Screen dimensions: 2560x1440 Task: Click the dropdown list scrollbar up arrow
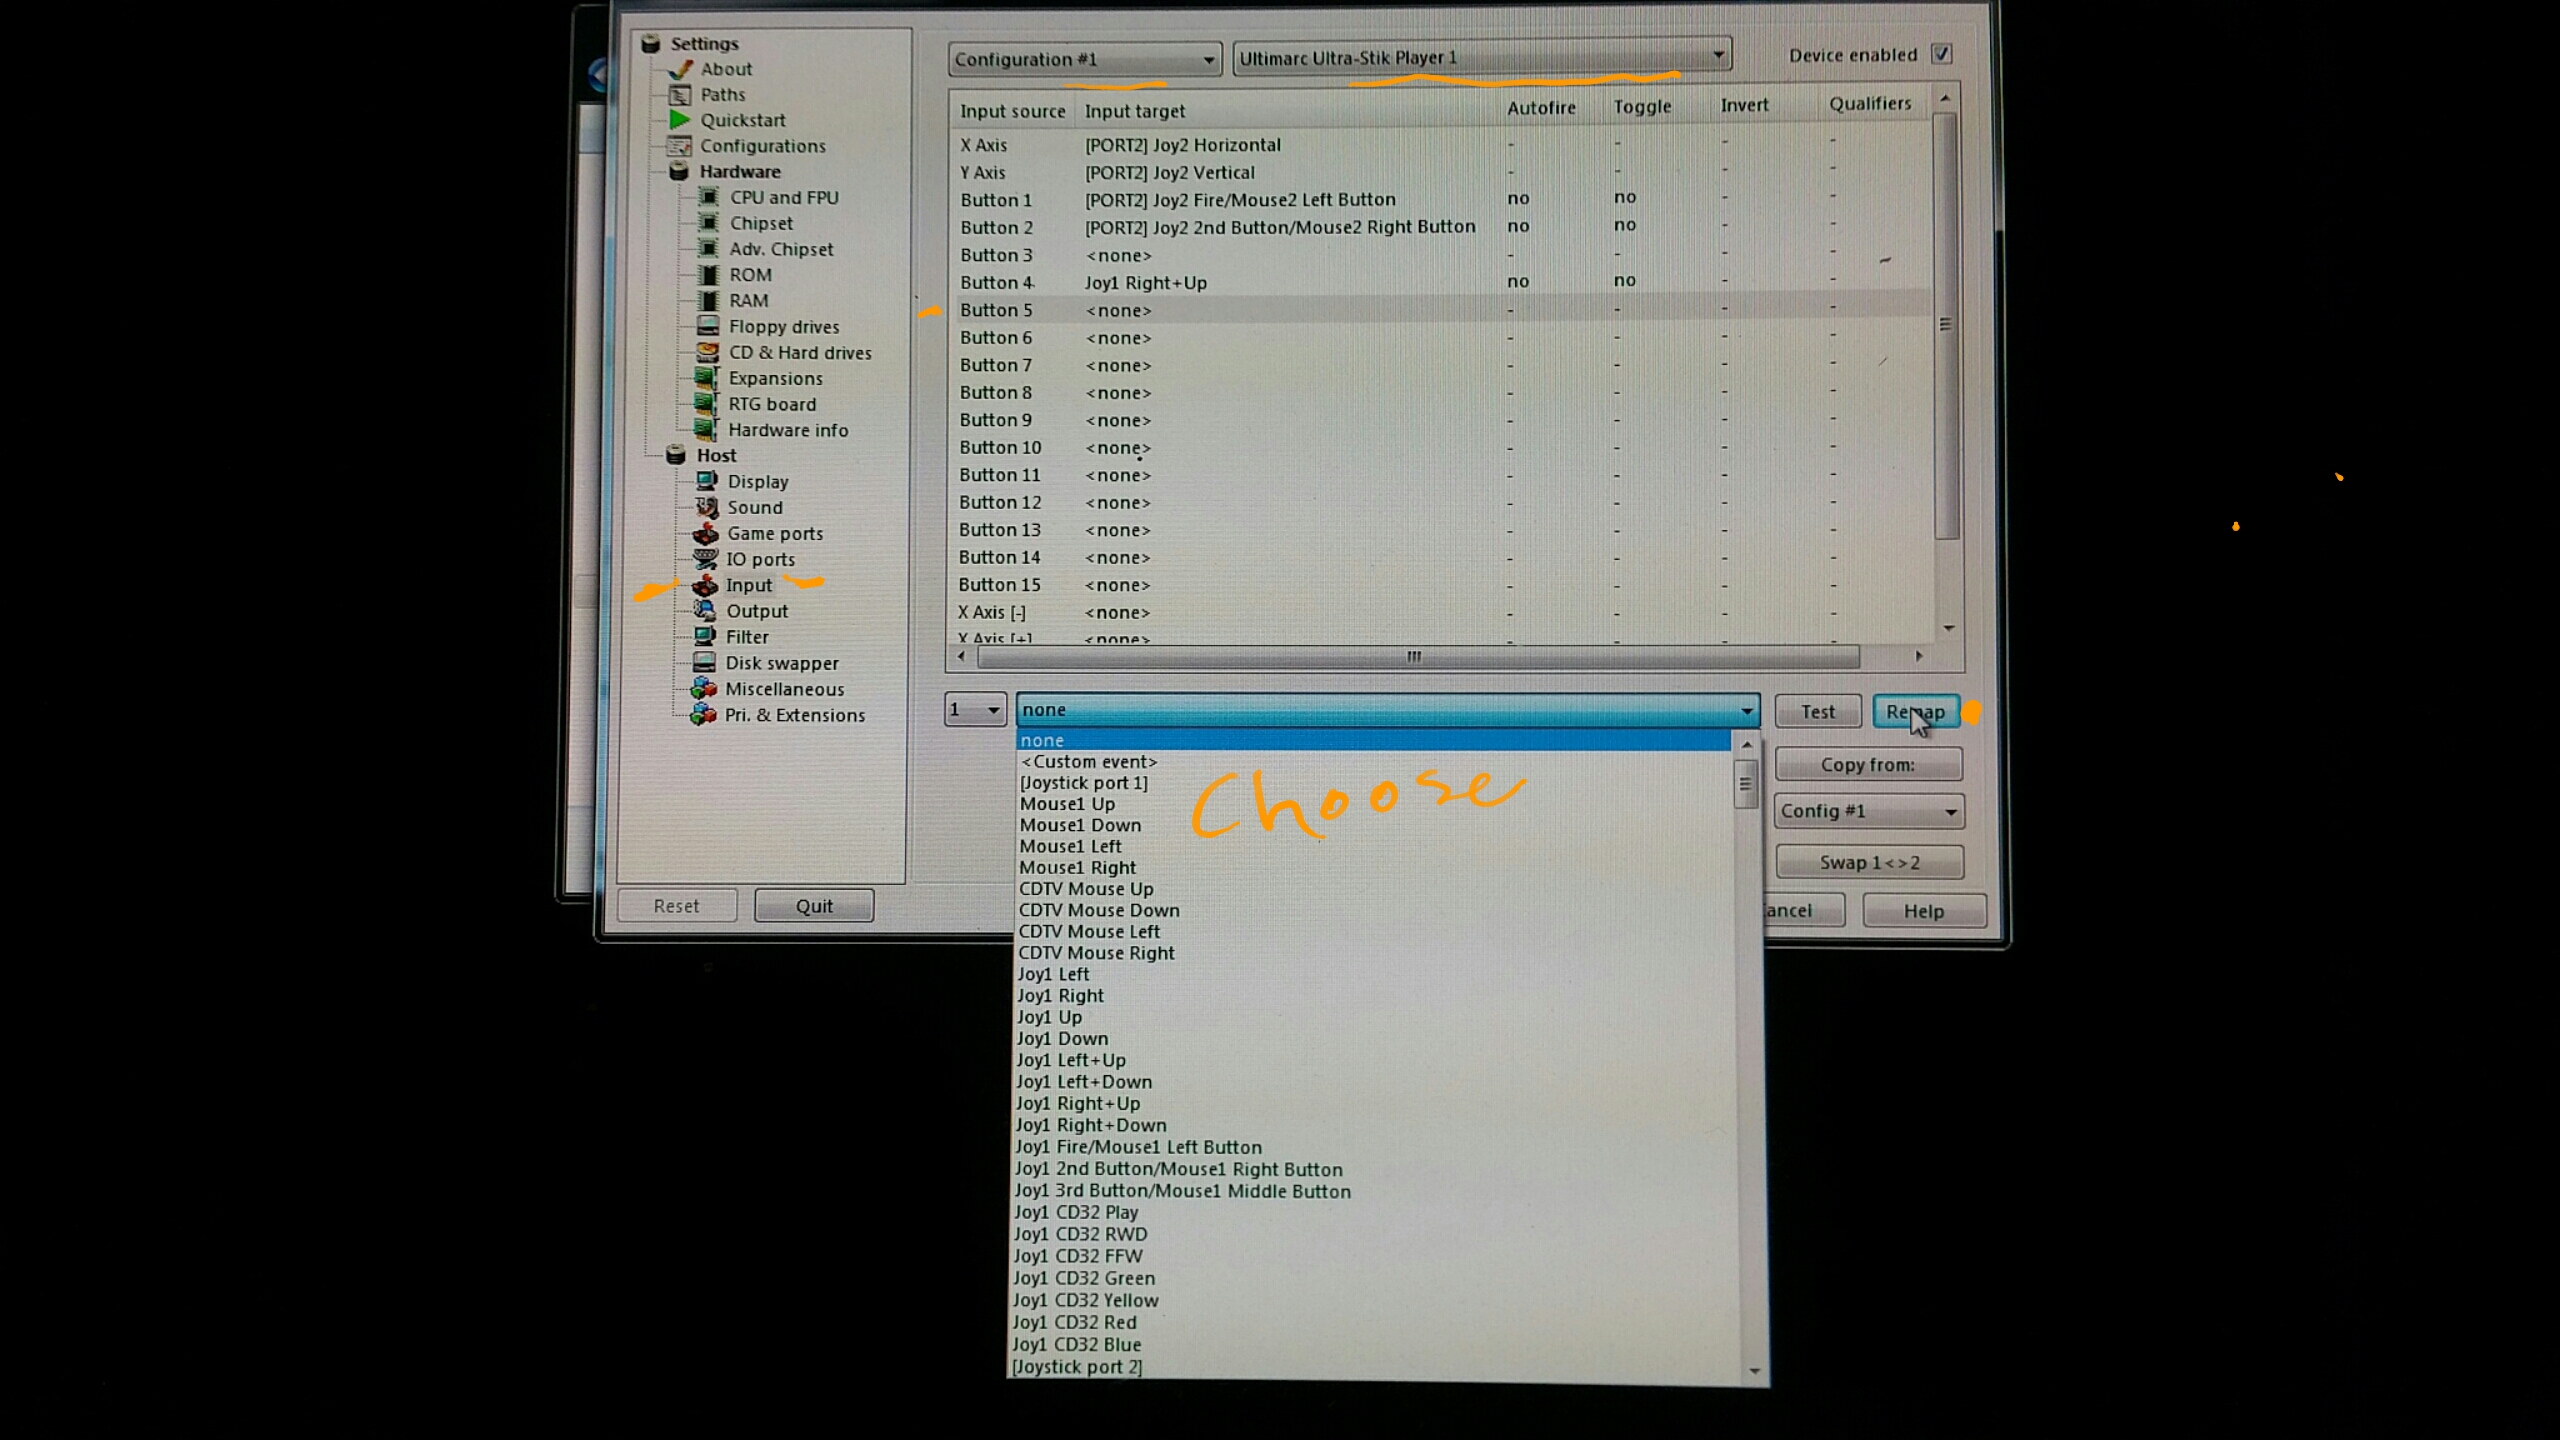pyautogui.click(x=1745, y=744)
